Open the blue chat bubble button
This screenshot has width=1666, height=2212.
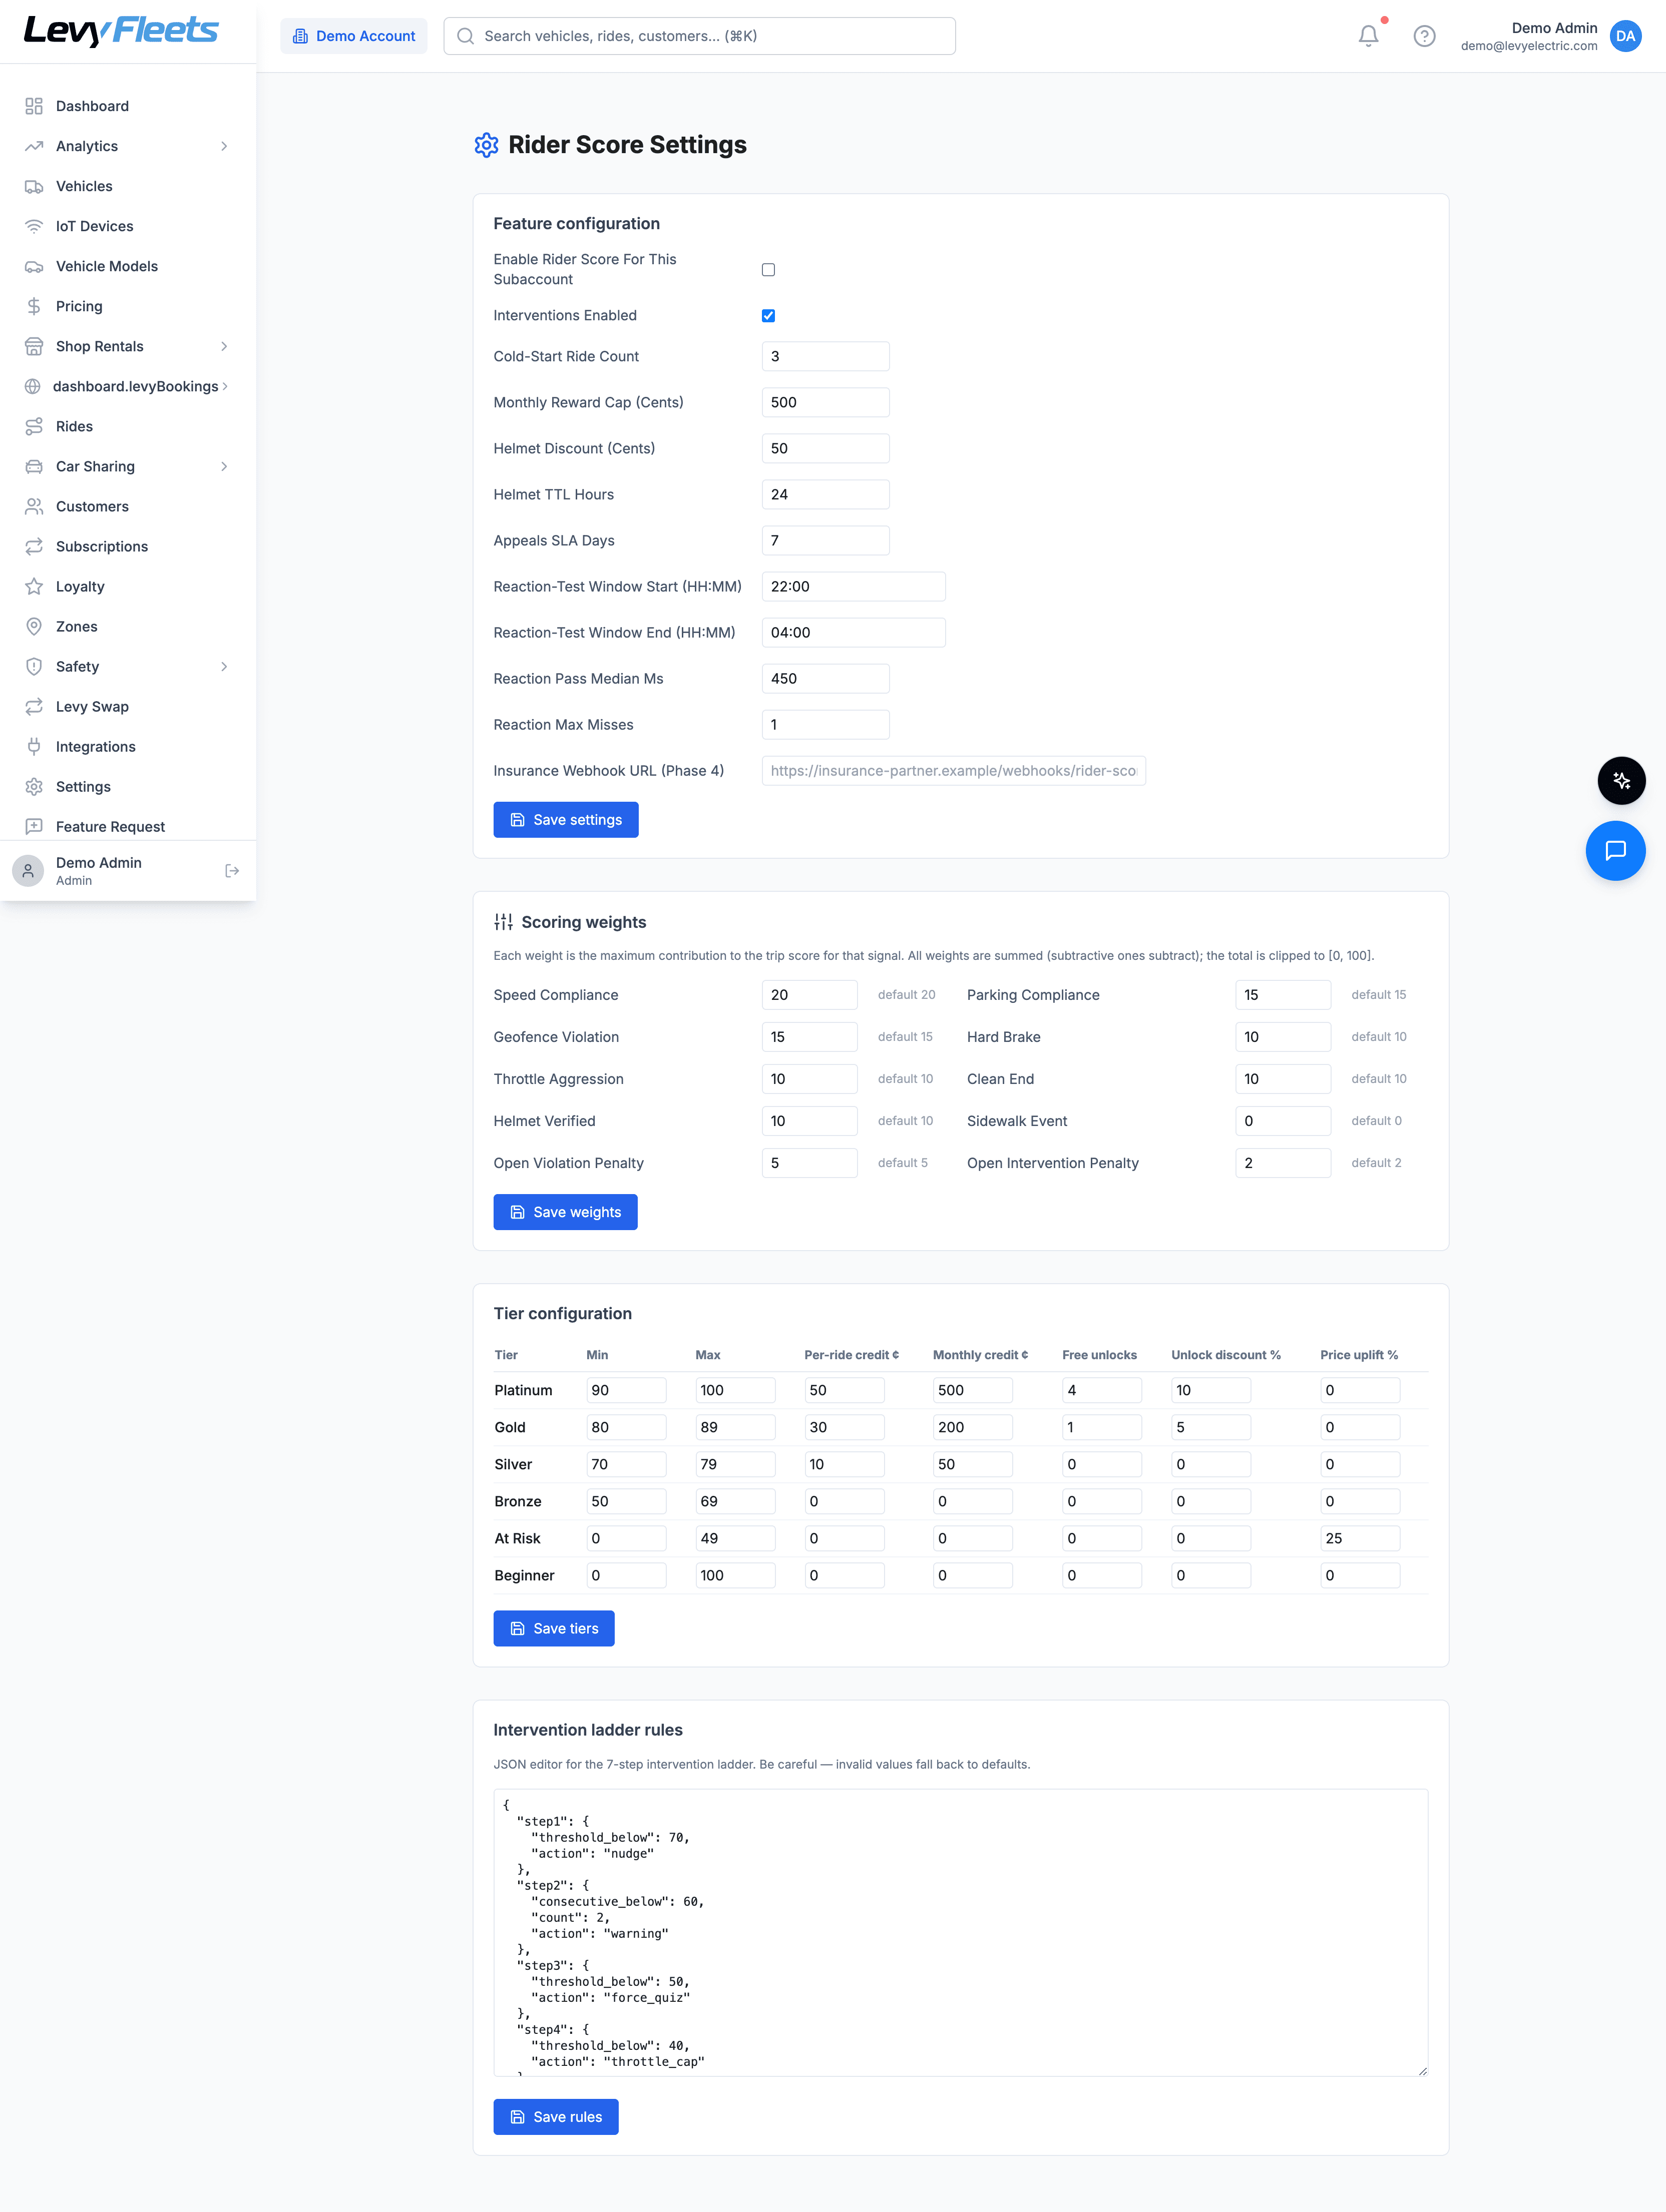click(1615, 850)
